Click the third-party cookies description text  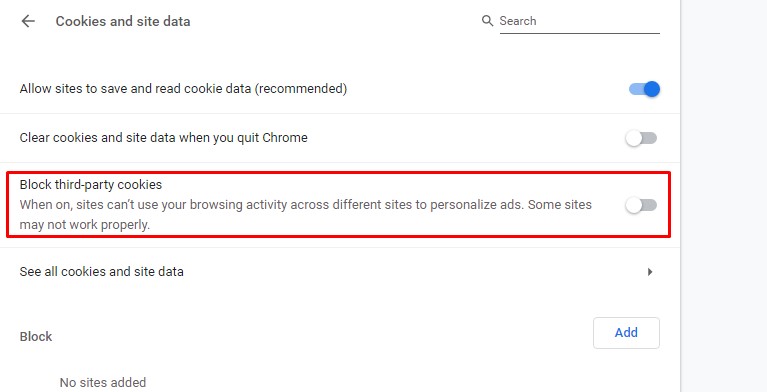(x=306, y=214)
